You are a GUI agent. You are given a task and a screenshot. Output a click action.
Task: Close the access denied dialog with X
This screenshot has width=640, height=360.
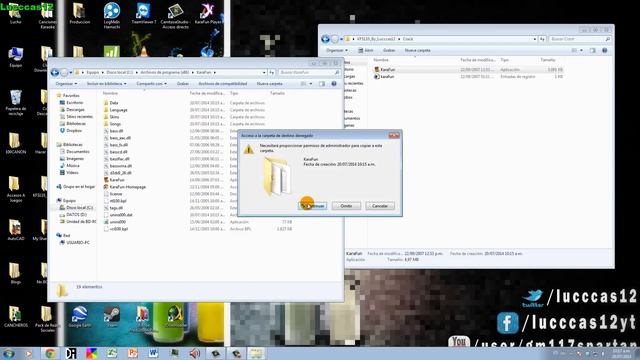(394, 135)
